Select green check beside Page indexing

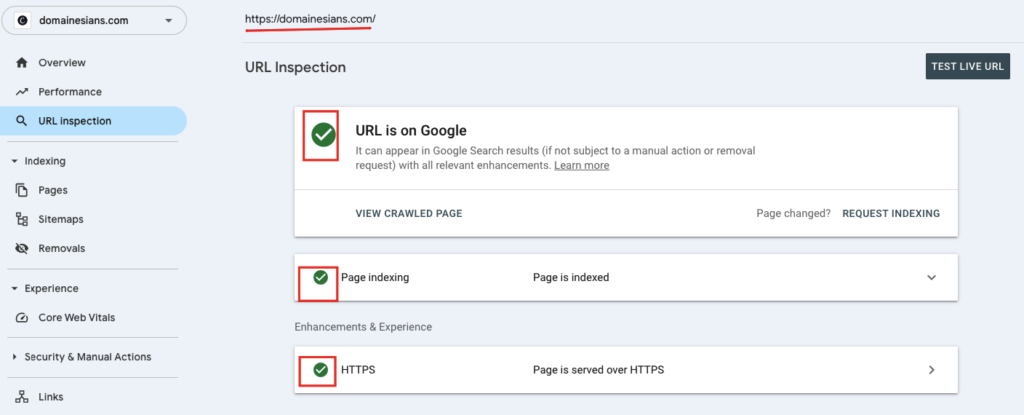[x=321, y=277]
